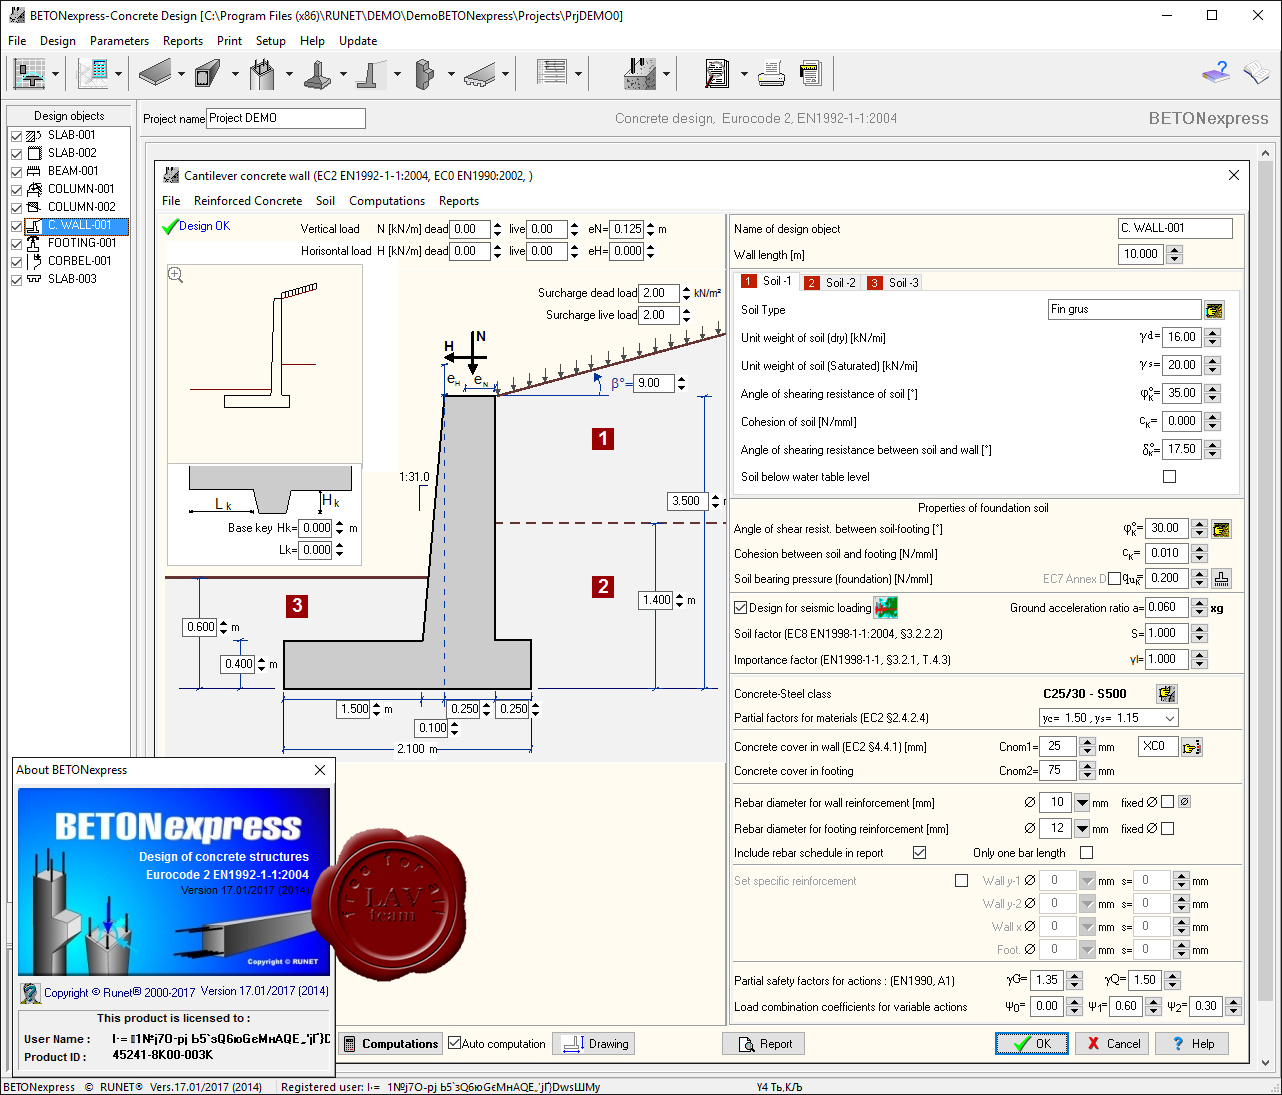The width and height of the screenshot is (1282, 1095).
Task: Open the soil-footing friction angle table icon
Action: (x=1221, y=529)
